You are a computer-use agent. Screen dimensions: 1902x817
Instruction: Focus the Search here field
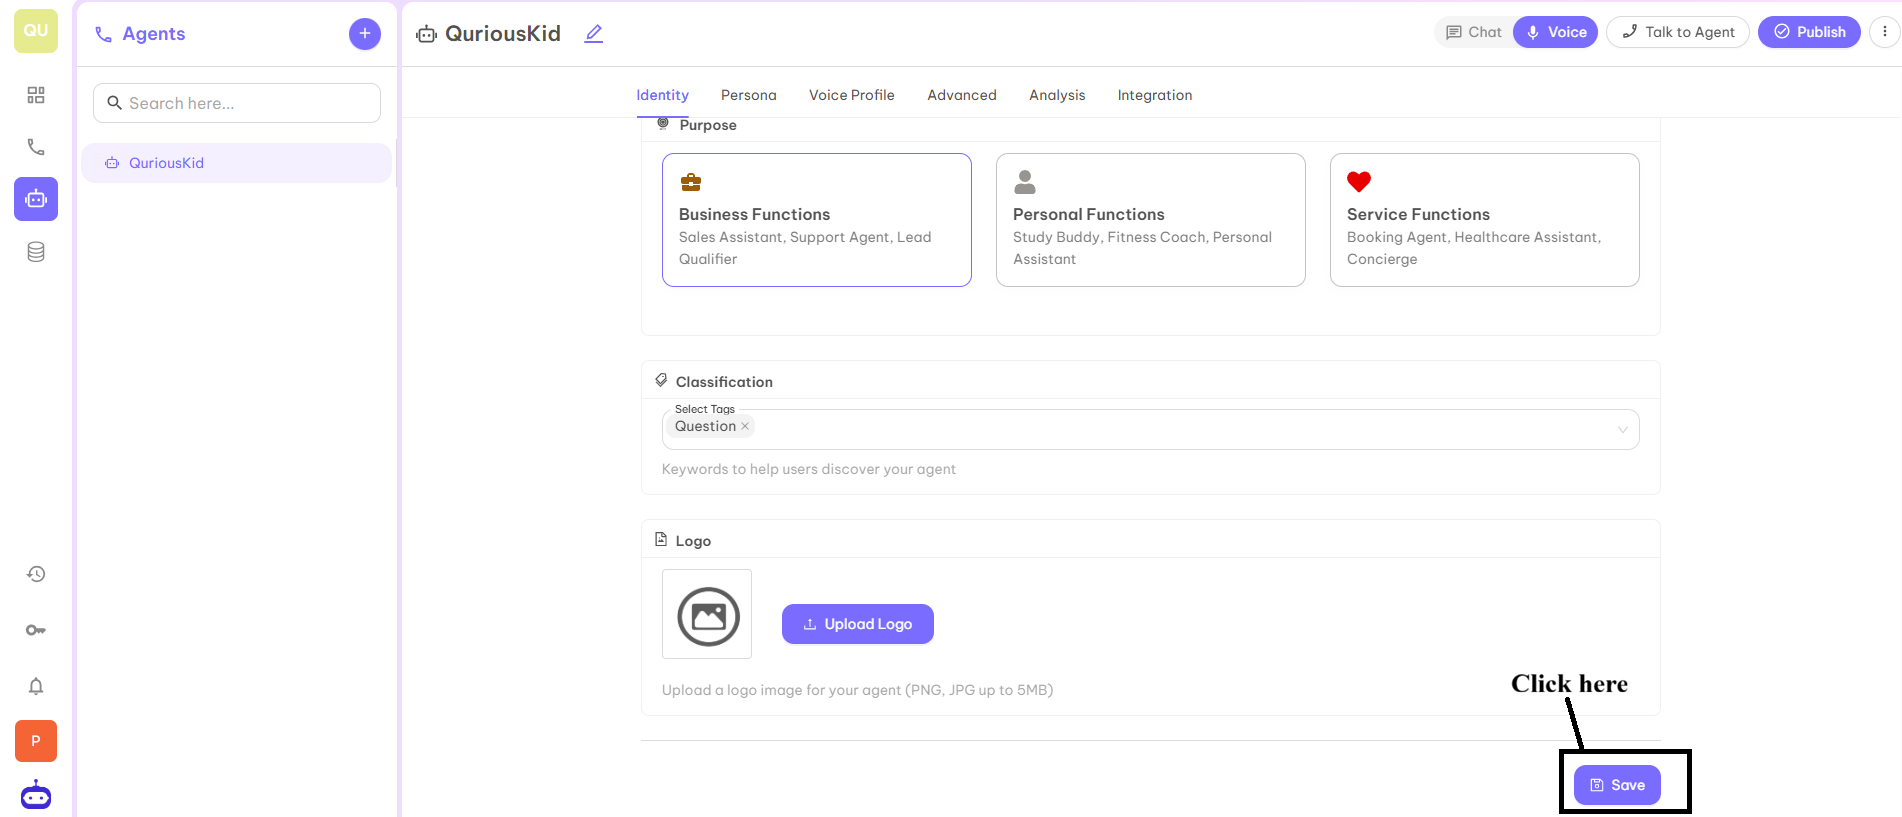point(237,103)
